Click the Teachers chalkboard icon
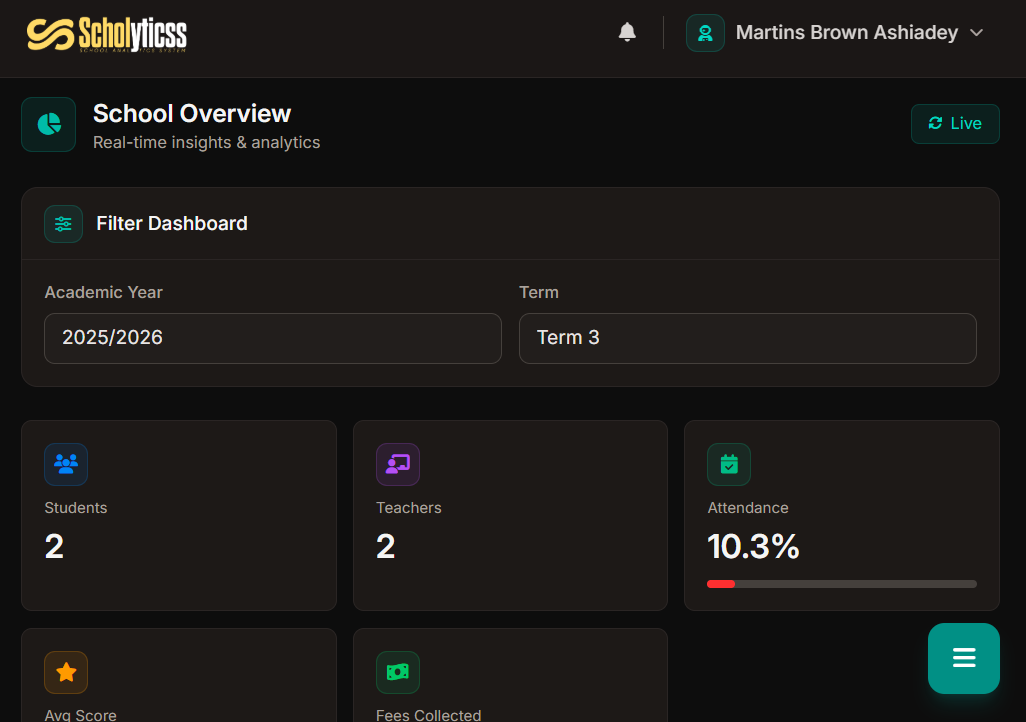This screenshot has width=1026, height=722. coord(398,464)
